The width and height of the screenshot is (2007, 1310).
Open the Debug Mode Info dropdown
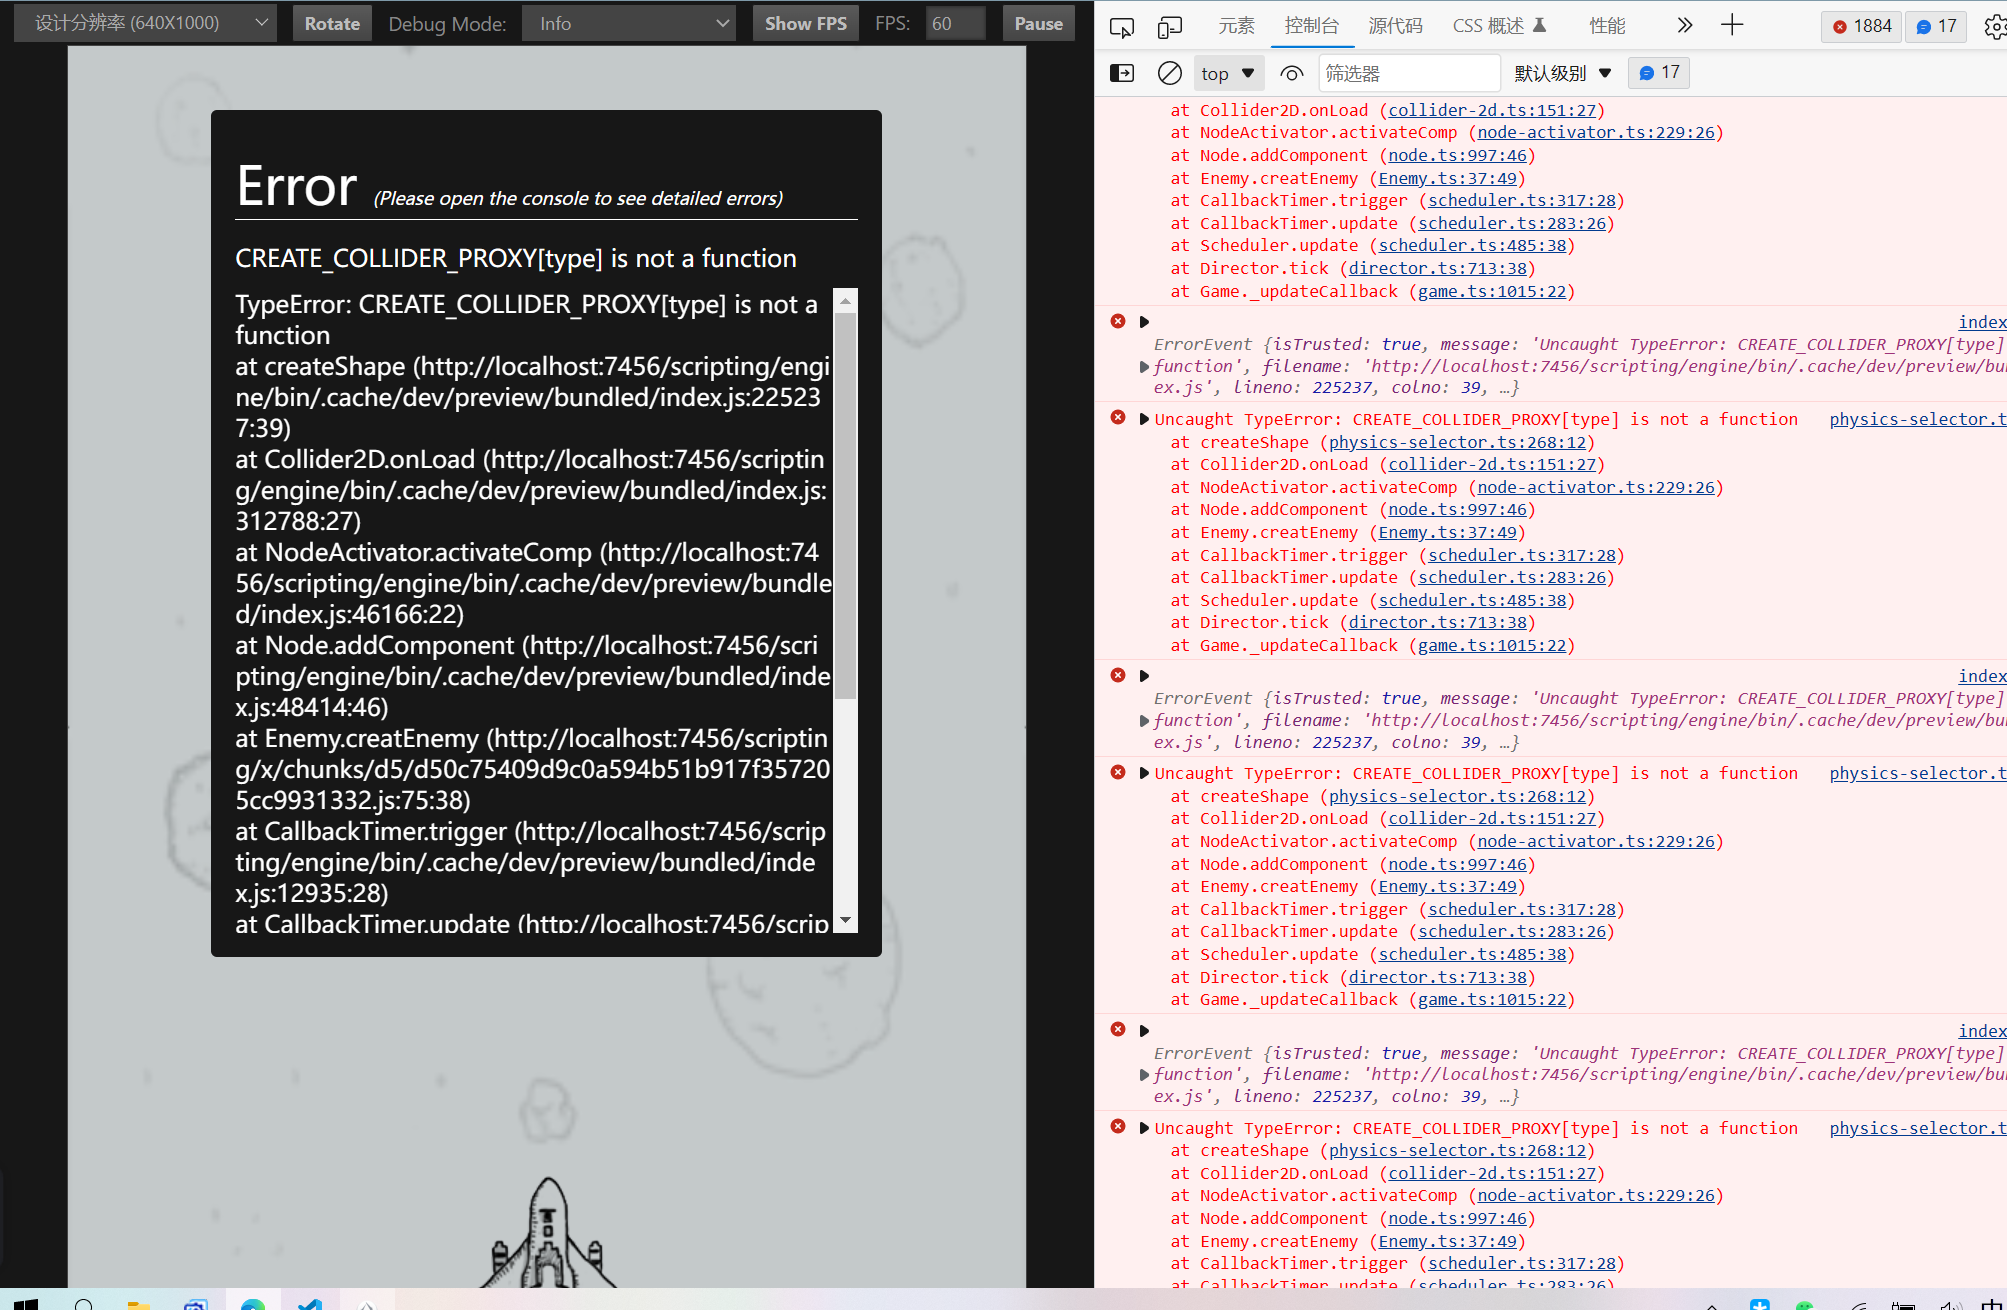(x=628, y=23)
